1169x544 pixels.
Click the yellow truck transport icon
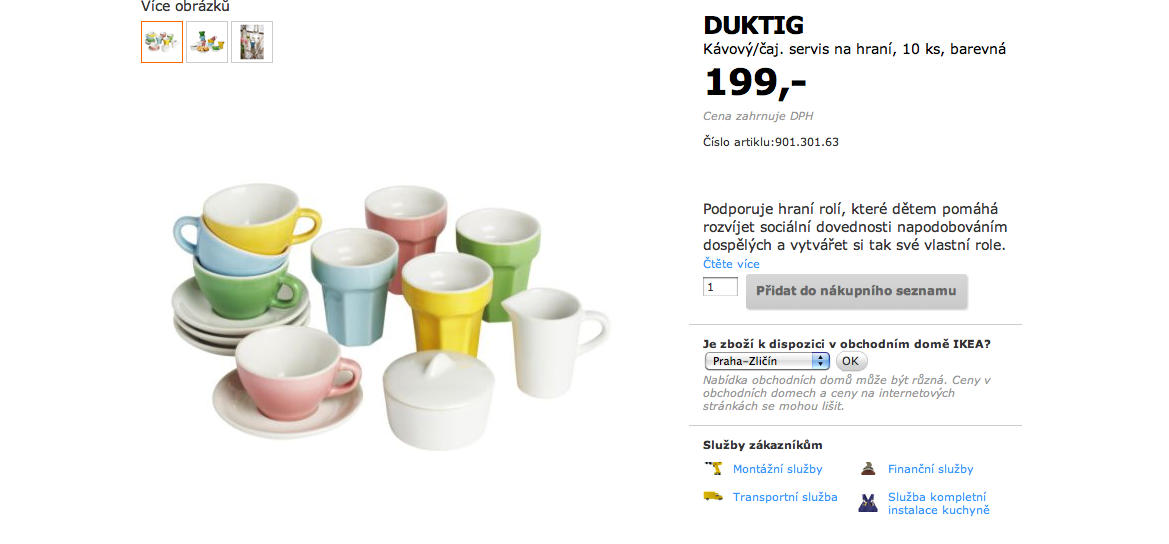(713, 496)
